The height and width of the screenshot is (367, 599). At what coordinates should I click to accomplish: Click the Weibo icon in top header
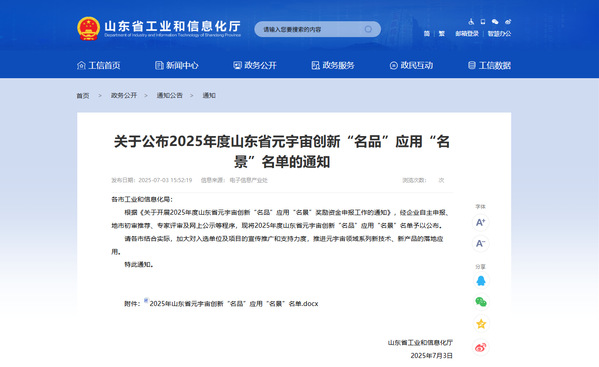[508, 22]
